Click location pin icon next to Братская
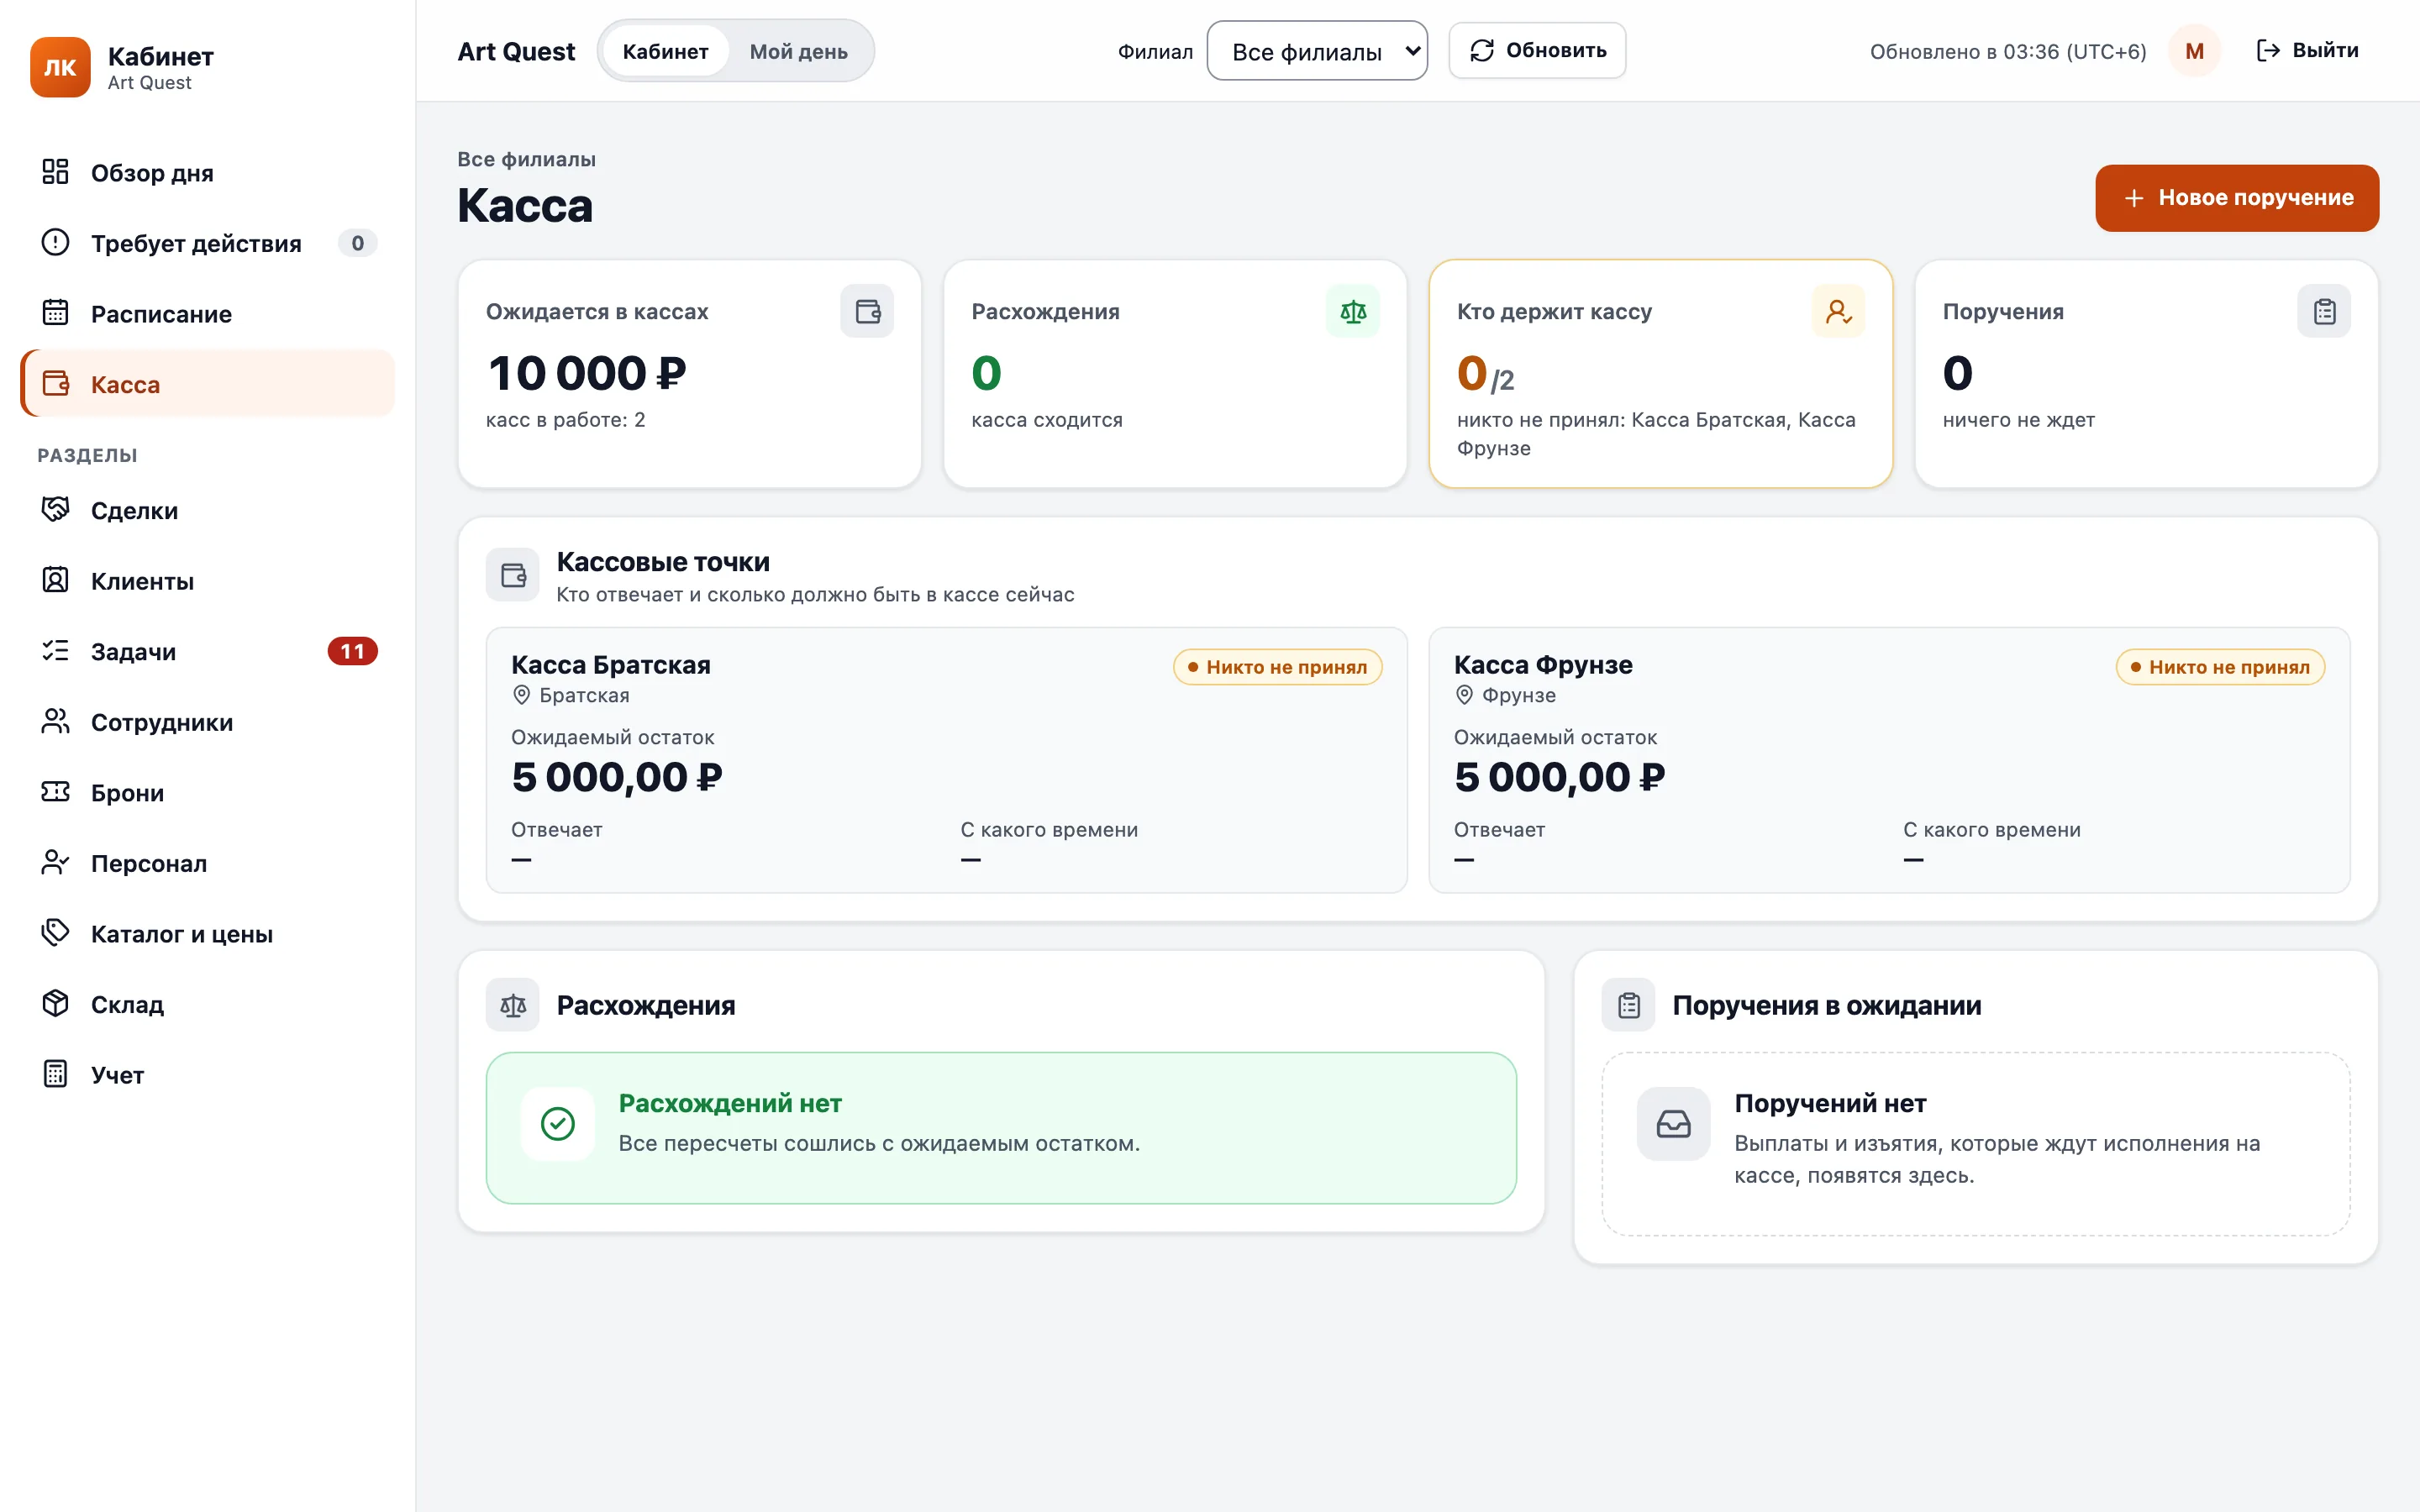The width and height of the screenshot is (2420, 1512). (521, 695)
